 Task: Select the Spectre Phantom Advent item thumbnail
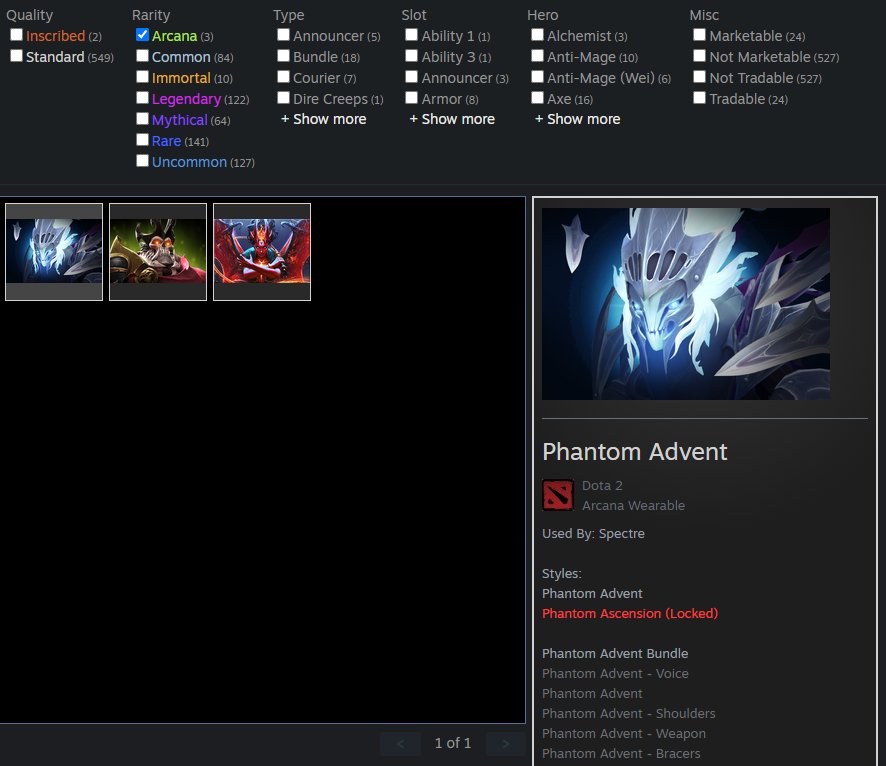tap(54, 252)
